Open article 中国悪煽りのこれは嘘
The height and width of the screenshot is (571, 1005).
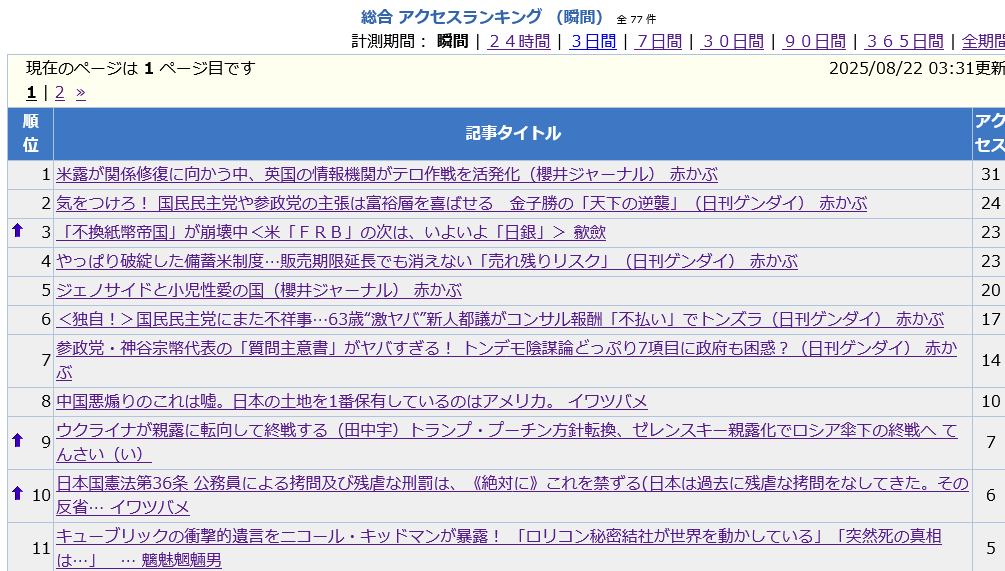tap(352, 401)
